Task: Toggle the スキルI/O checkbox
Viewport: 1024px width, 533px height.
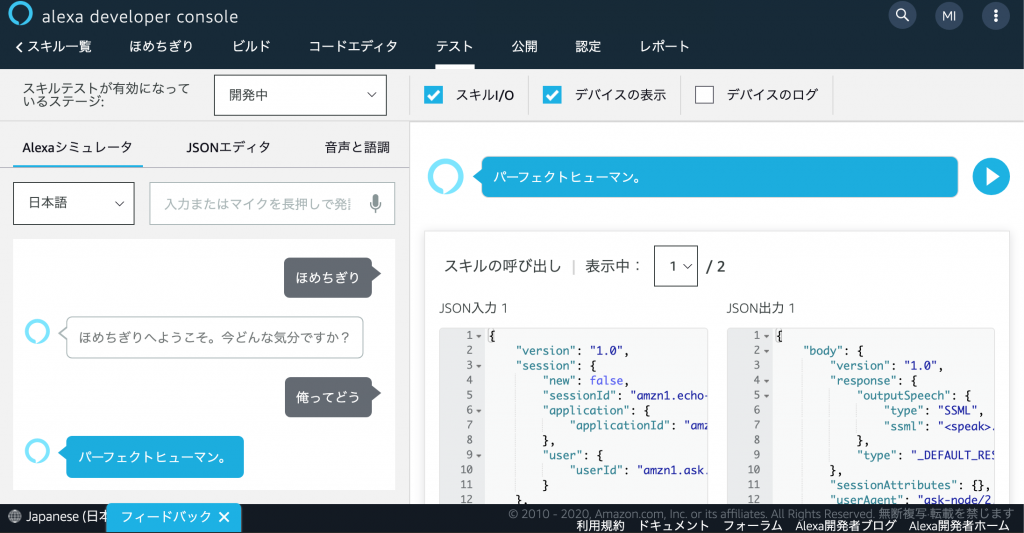Action: click(434, 95)
